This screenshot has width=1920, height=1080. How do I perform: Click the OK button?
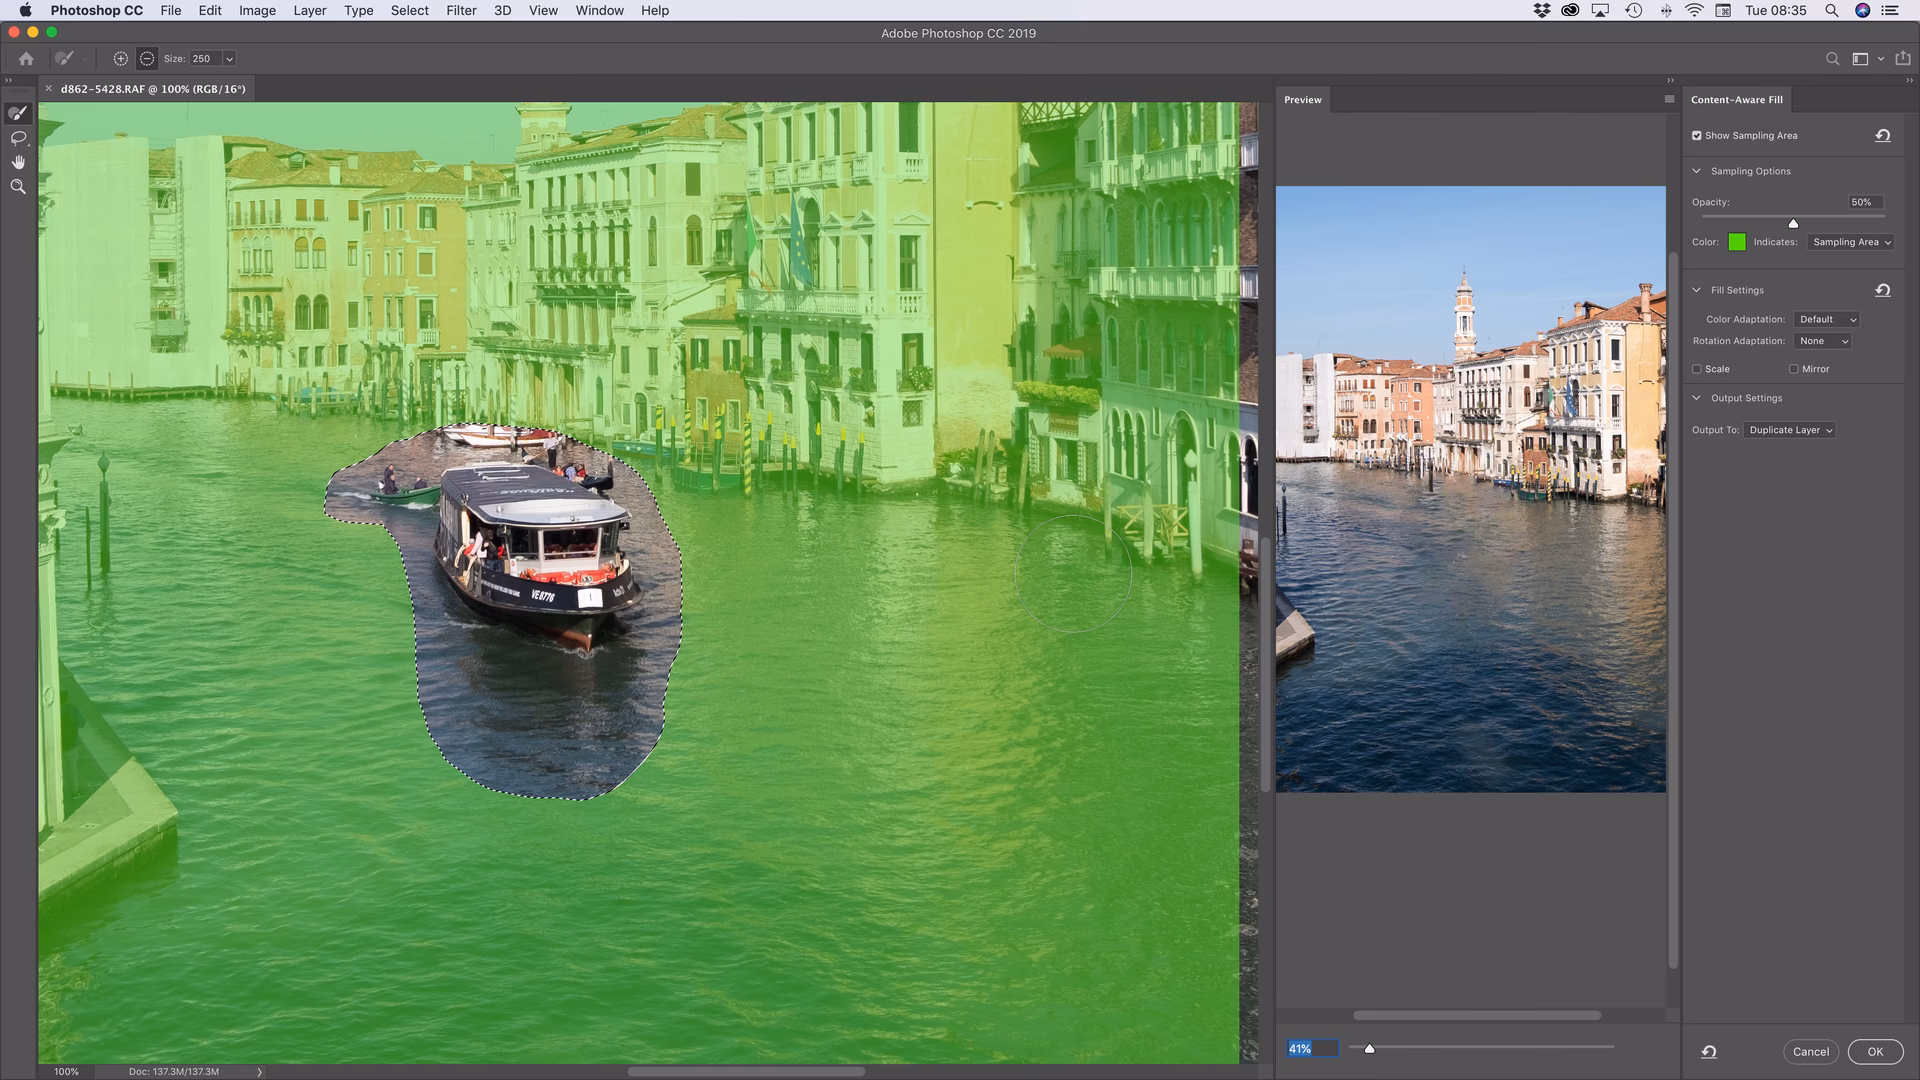click(x=1874, y=1051)
